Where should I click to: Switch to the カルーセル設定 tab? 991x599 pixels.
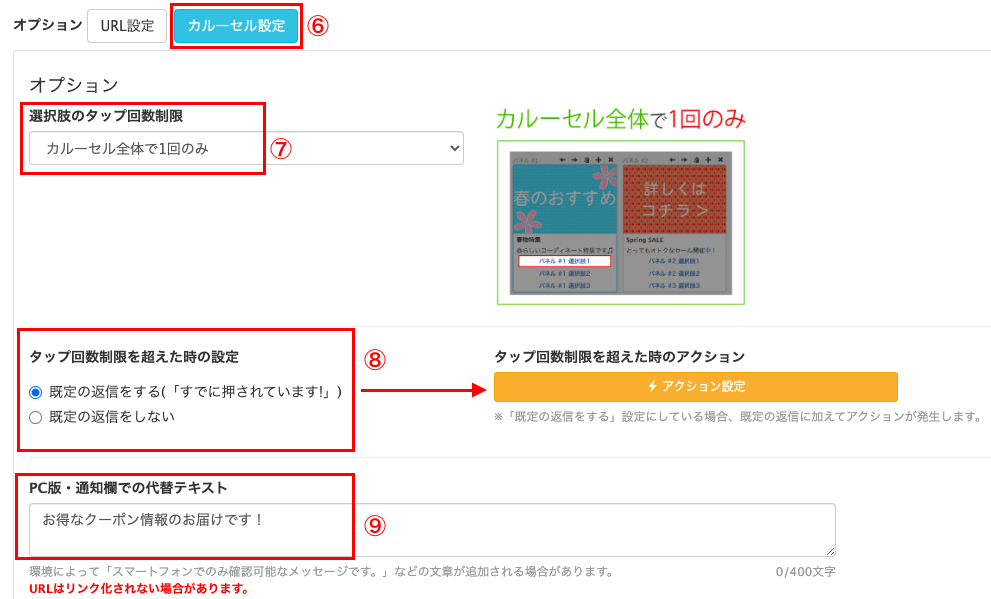tap(236, 26)
